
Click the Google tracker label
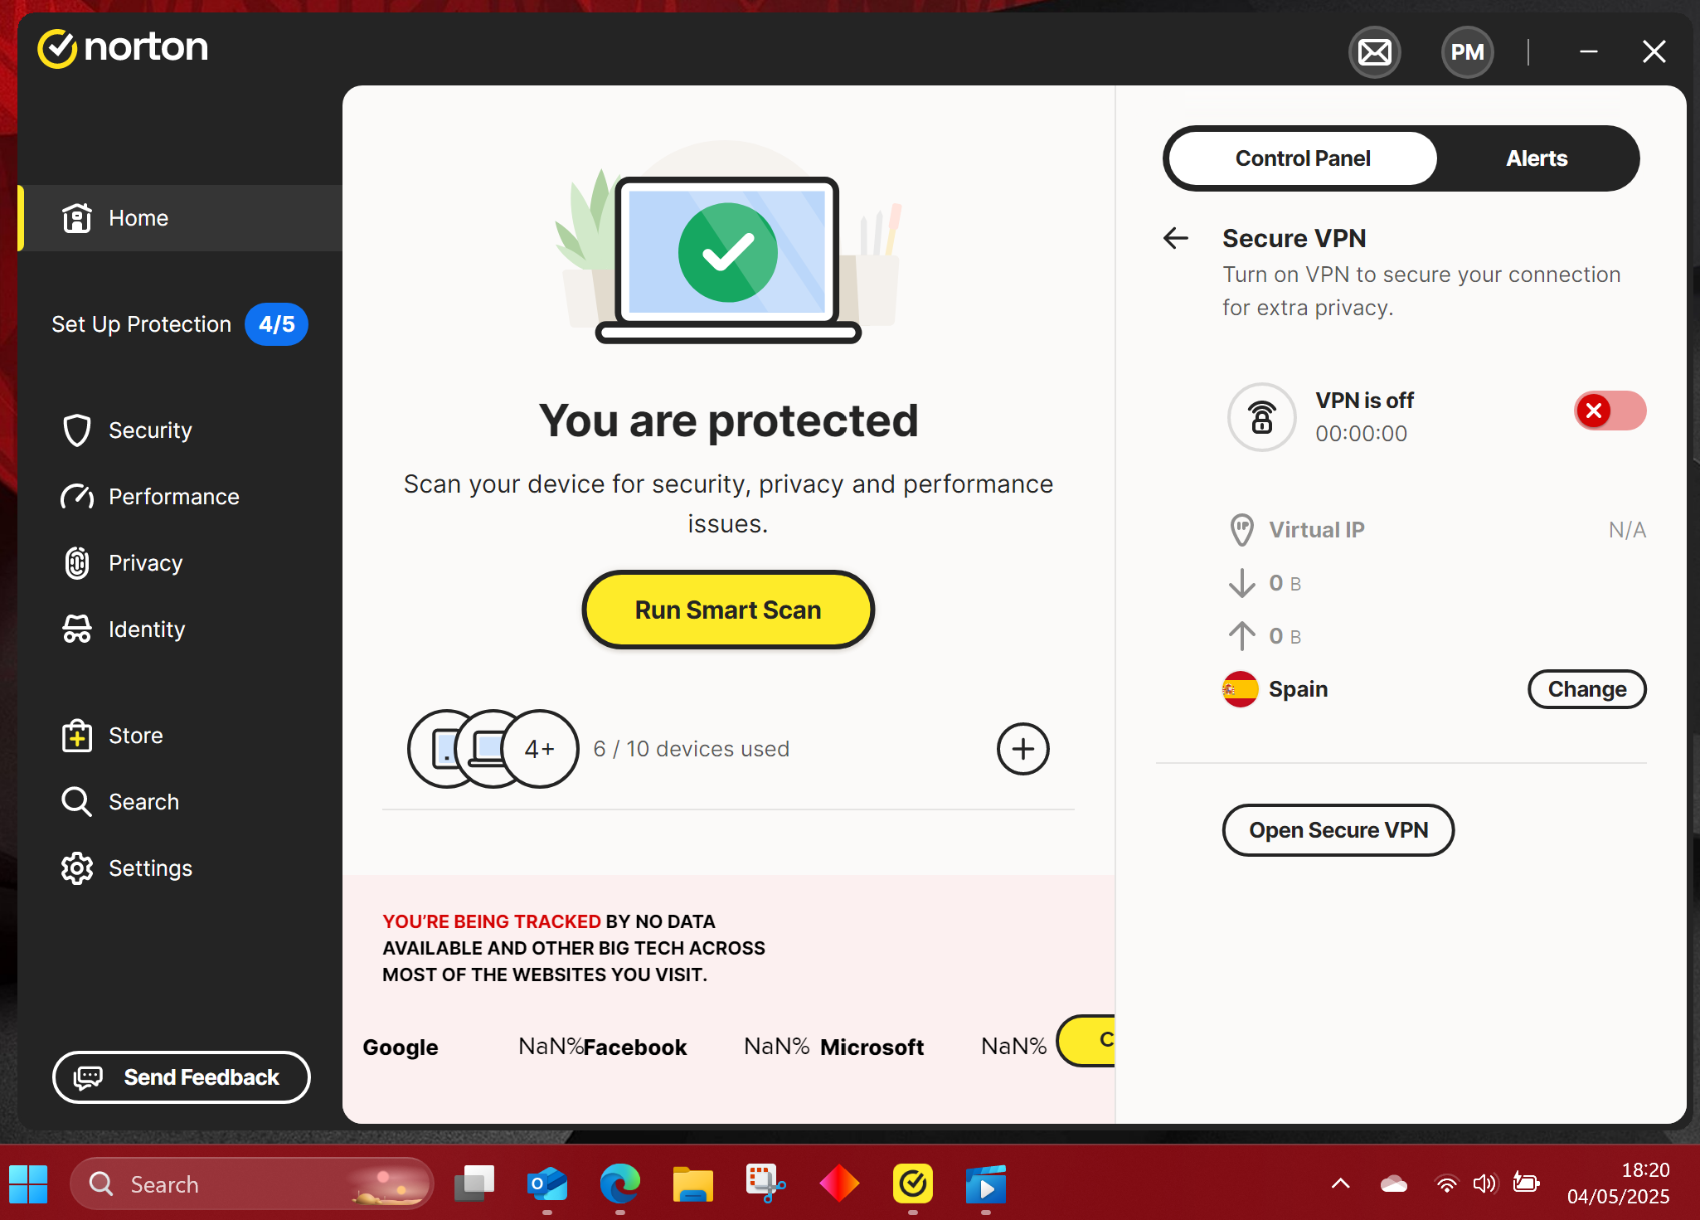[400, 1047]
